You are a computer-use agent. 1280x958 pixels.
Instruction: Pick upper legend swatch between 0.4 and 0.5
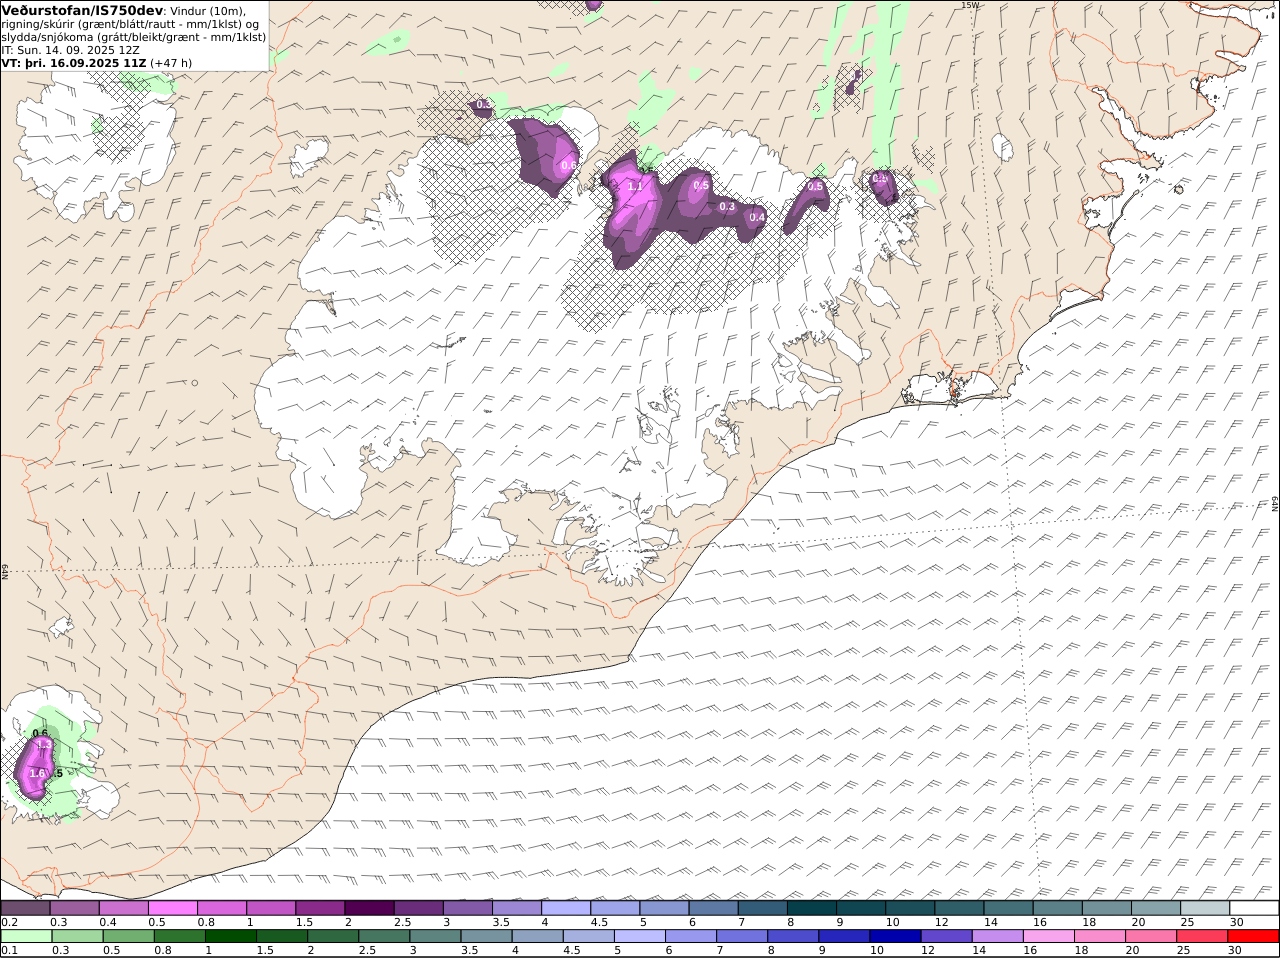[123, 908]
